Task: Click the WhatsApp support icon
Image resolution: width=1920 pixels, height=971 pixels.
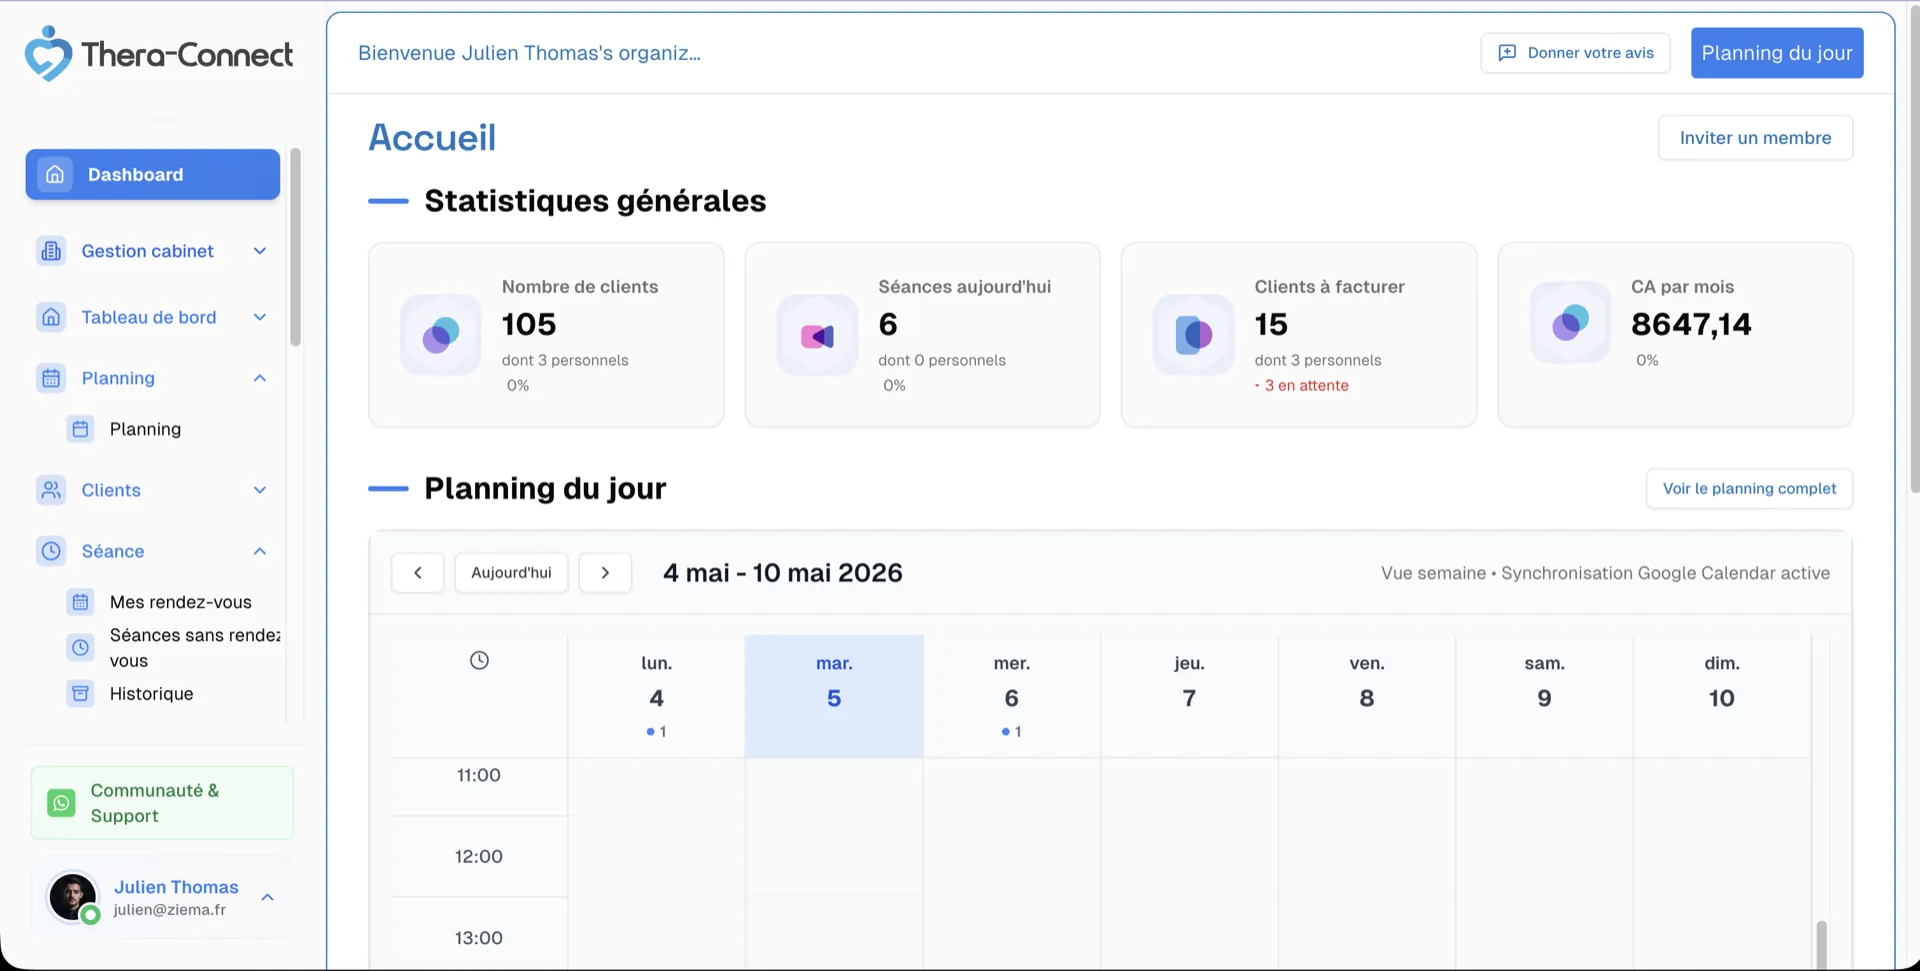Action: tap(61, 803)
